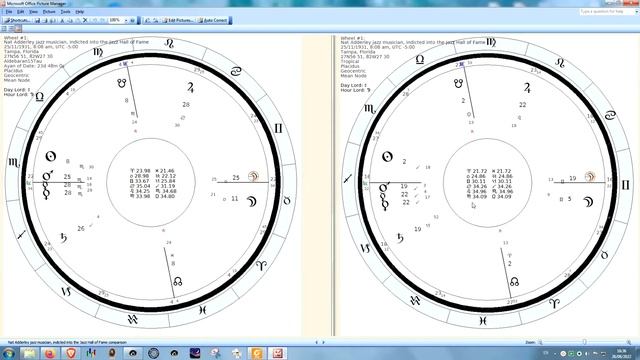Click the Rotate Right icon
The height and width of the screenshot is (360, 640).
pos(156,20)
